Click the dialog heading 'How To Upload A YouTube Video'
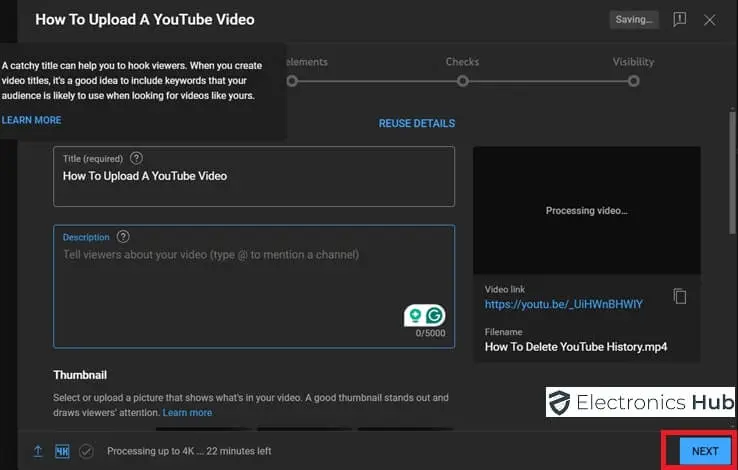Viewport: 738px width, 470px height. point(145,19)
